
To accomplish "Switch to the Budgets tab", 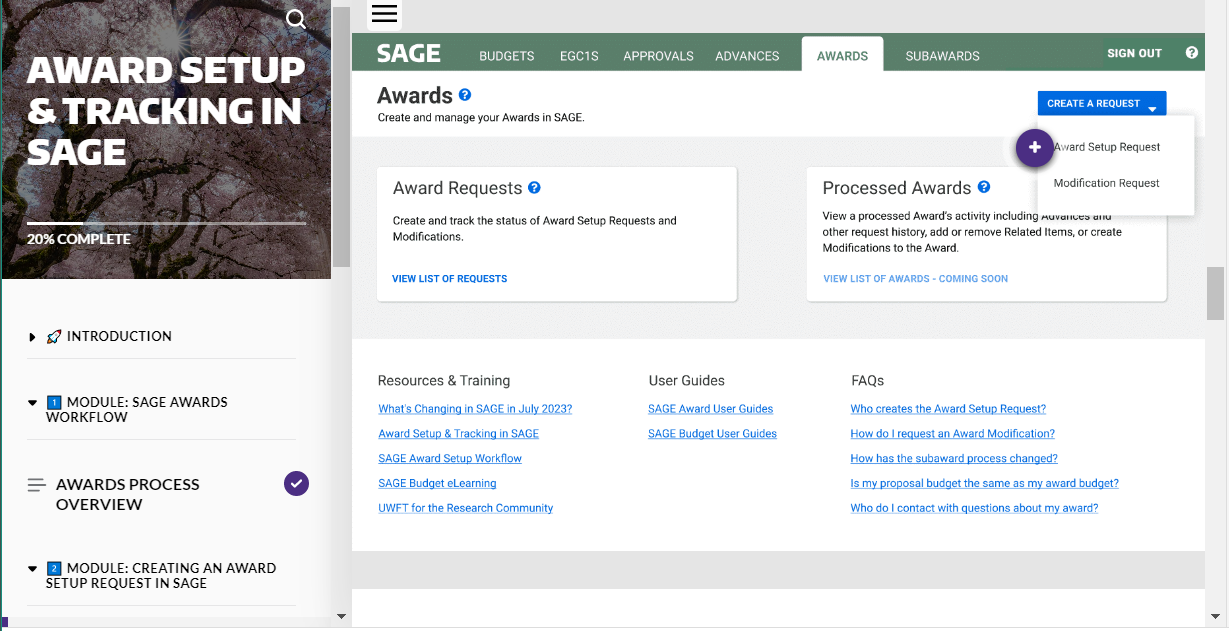I will pyautogui.click(x=506, y=56).
